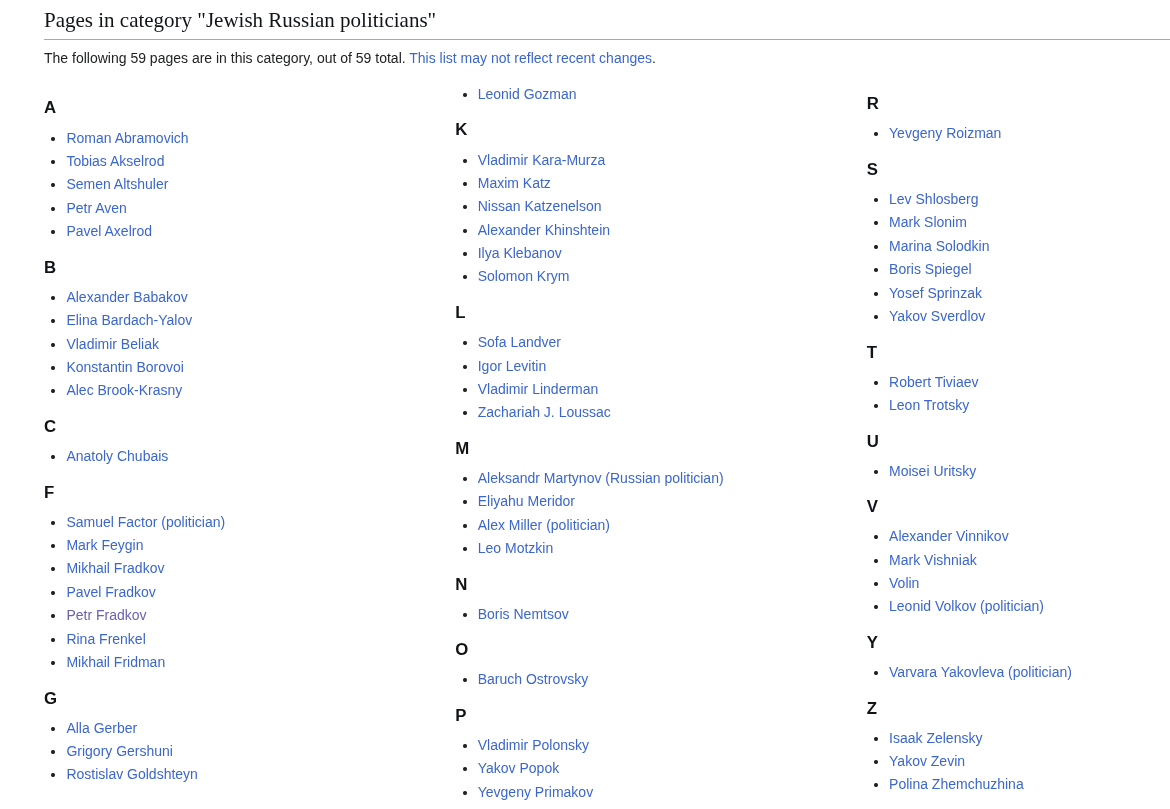Open Yosef Sprinzak article
Screen dimensions: 1170x809
pos(935,293)
